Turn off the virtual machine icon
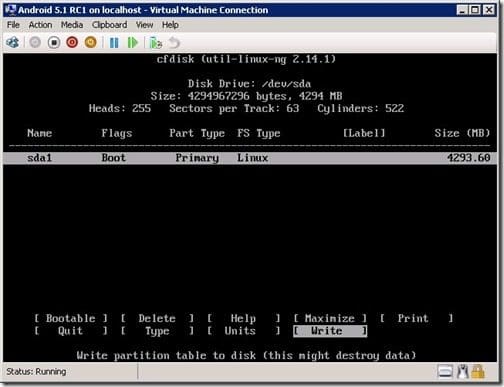The width and height of the screenshot is (504, 387). tap(54, 42)
